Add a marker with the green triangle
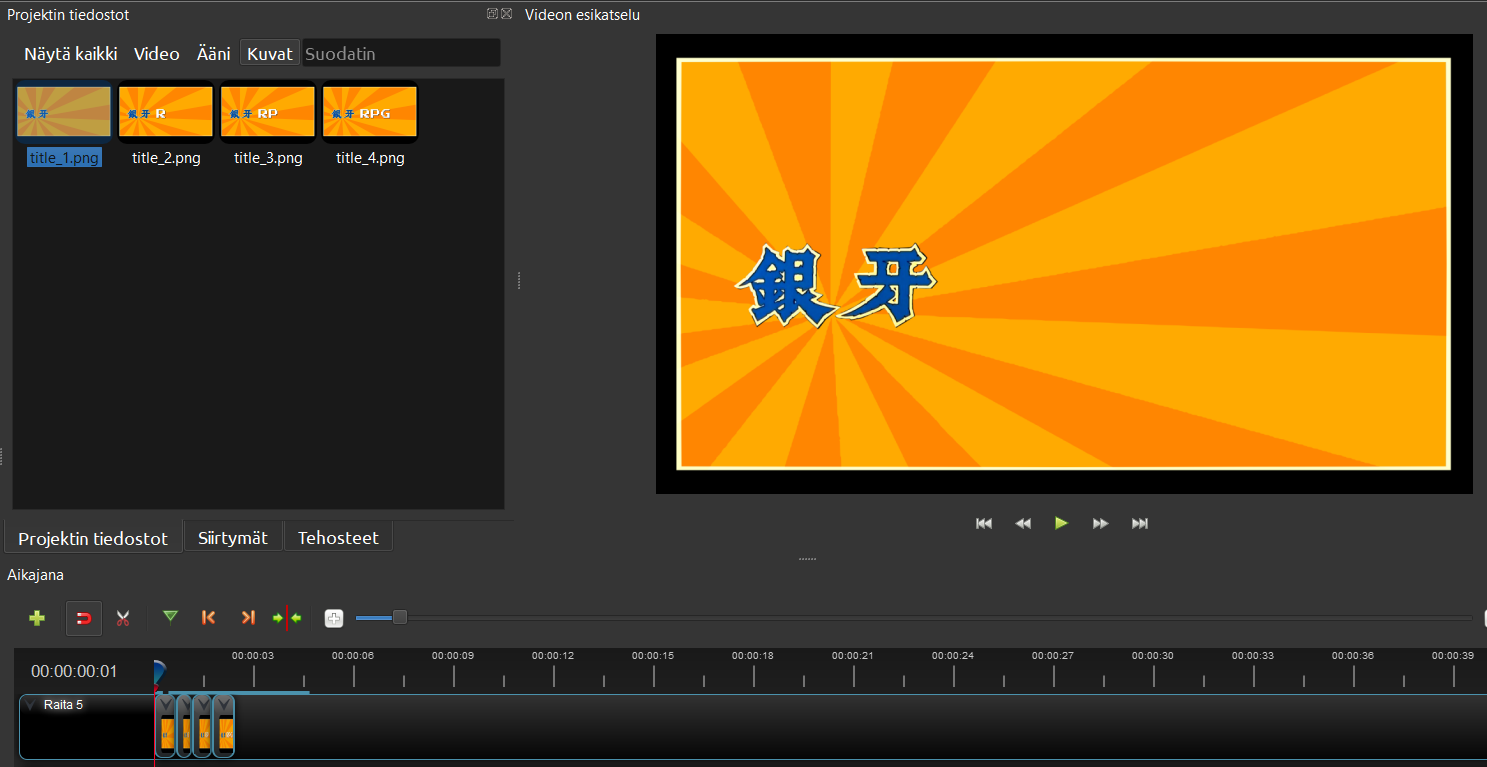1487x767 pixels. [x=170, y=617]
